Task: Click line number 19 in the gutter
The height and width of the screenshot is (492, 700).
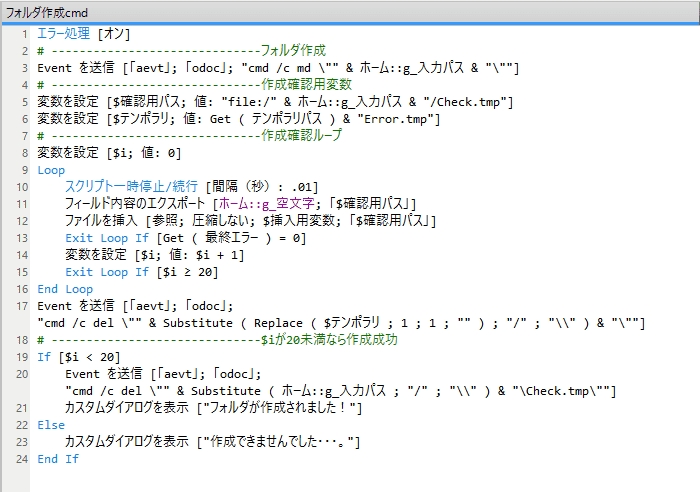Action: [x=22, y=357]
